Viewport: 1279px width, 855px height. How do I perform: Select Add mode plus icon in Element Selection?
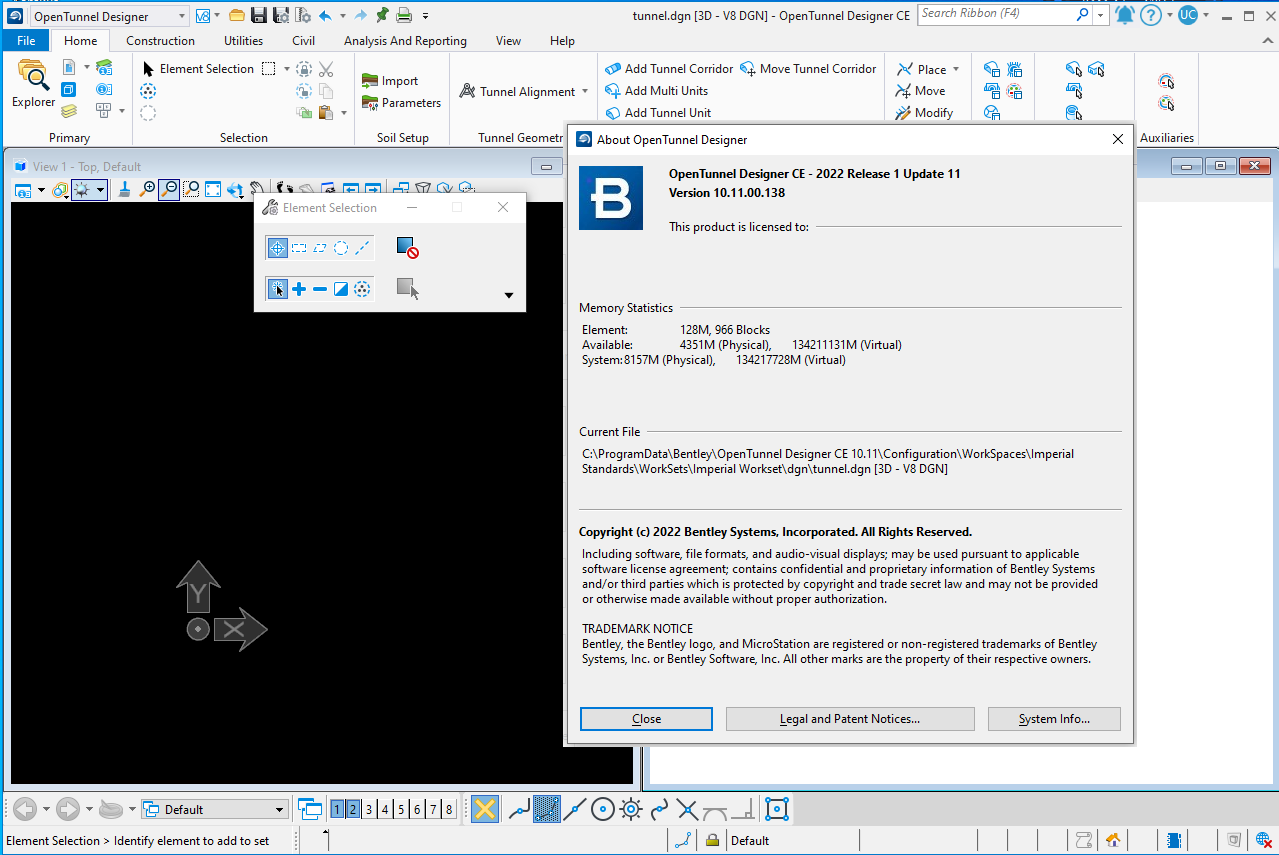click(299, 289)
